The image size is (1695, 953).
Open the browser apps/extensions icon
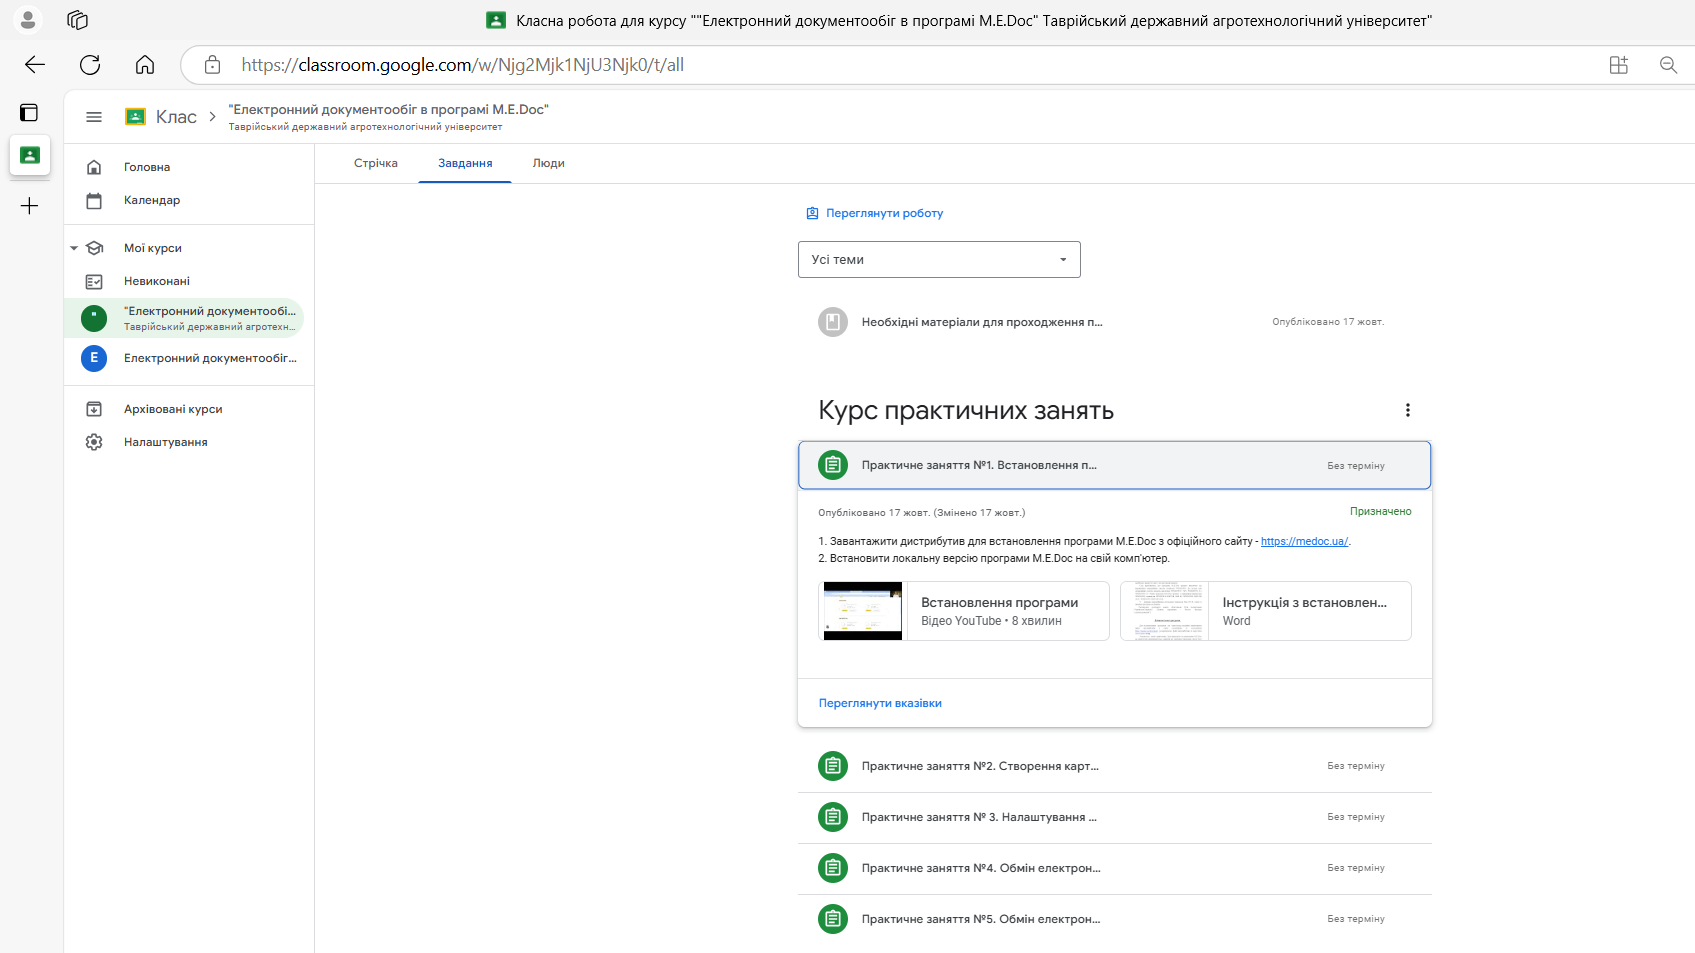click(x=1619, y=65)
